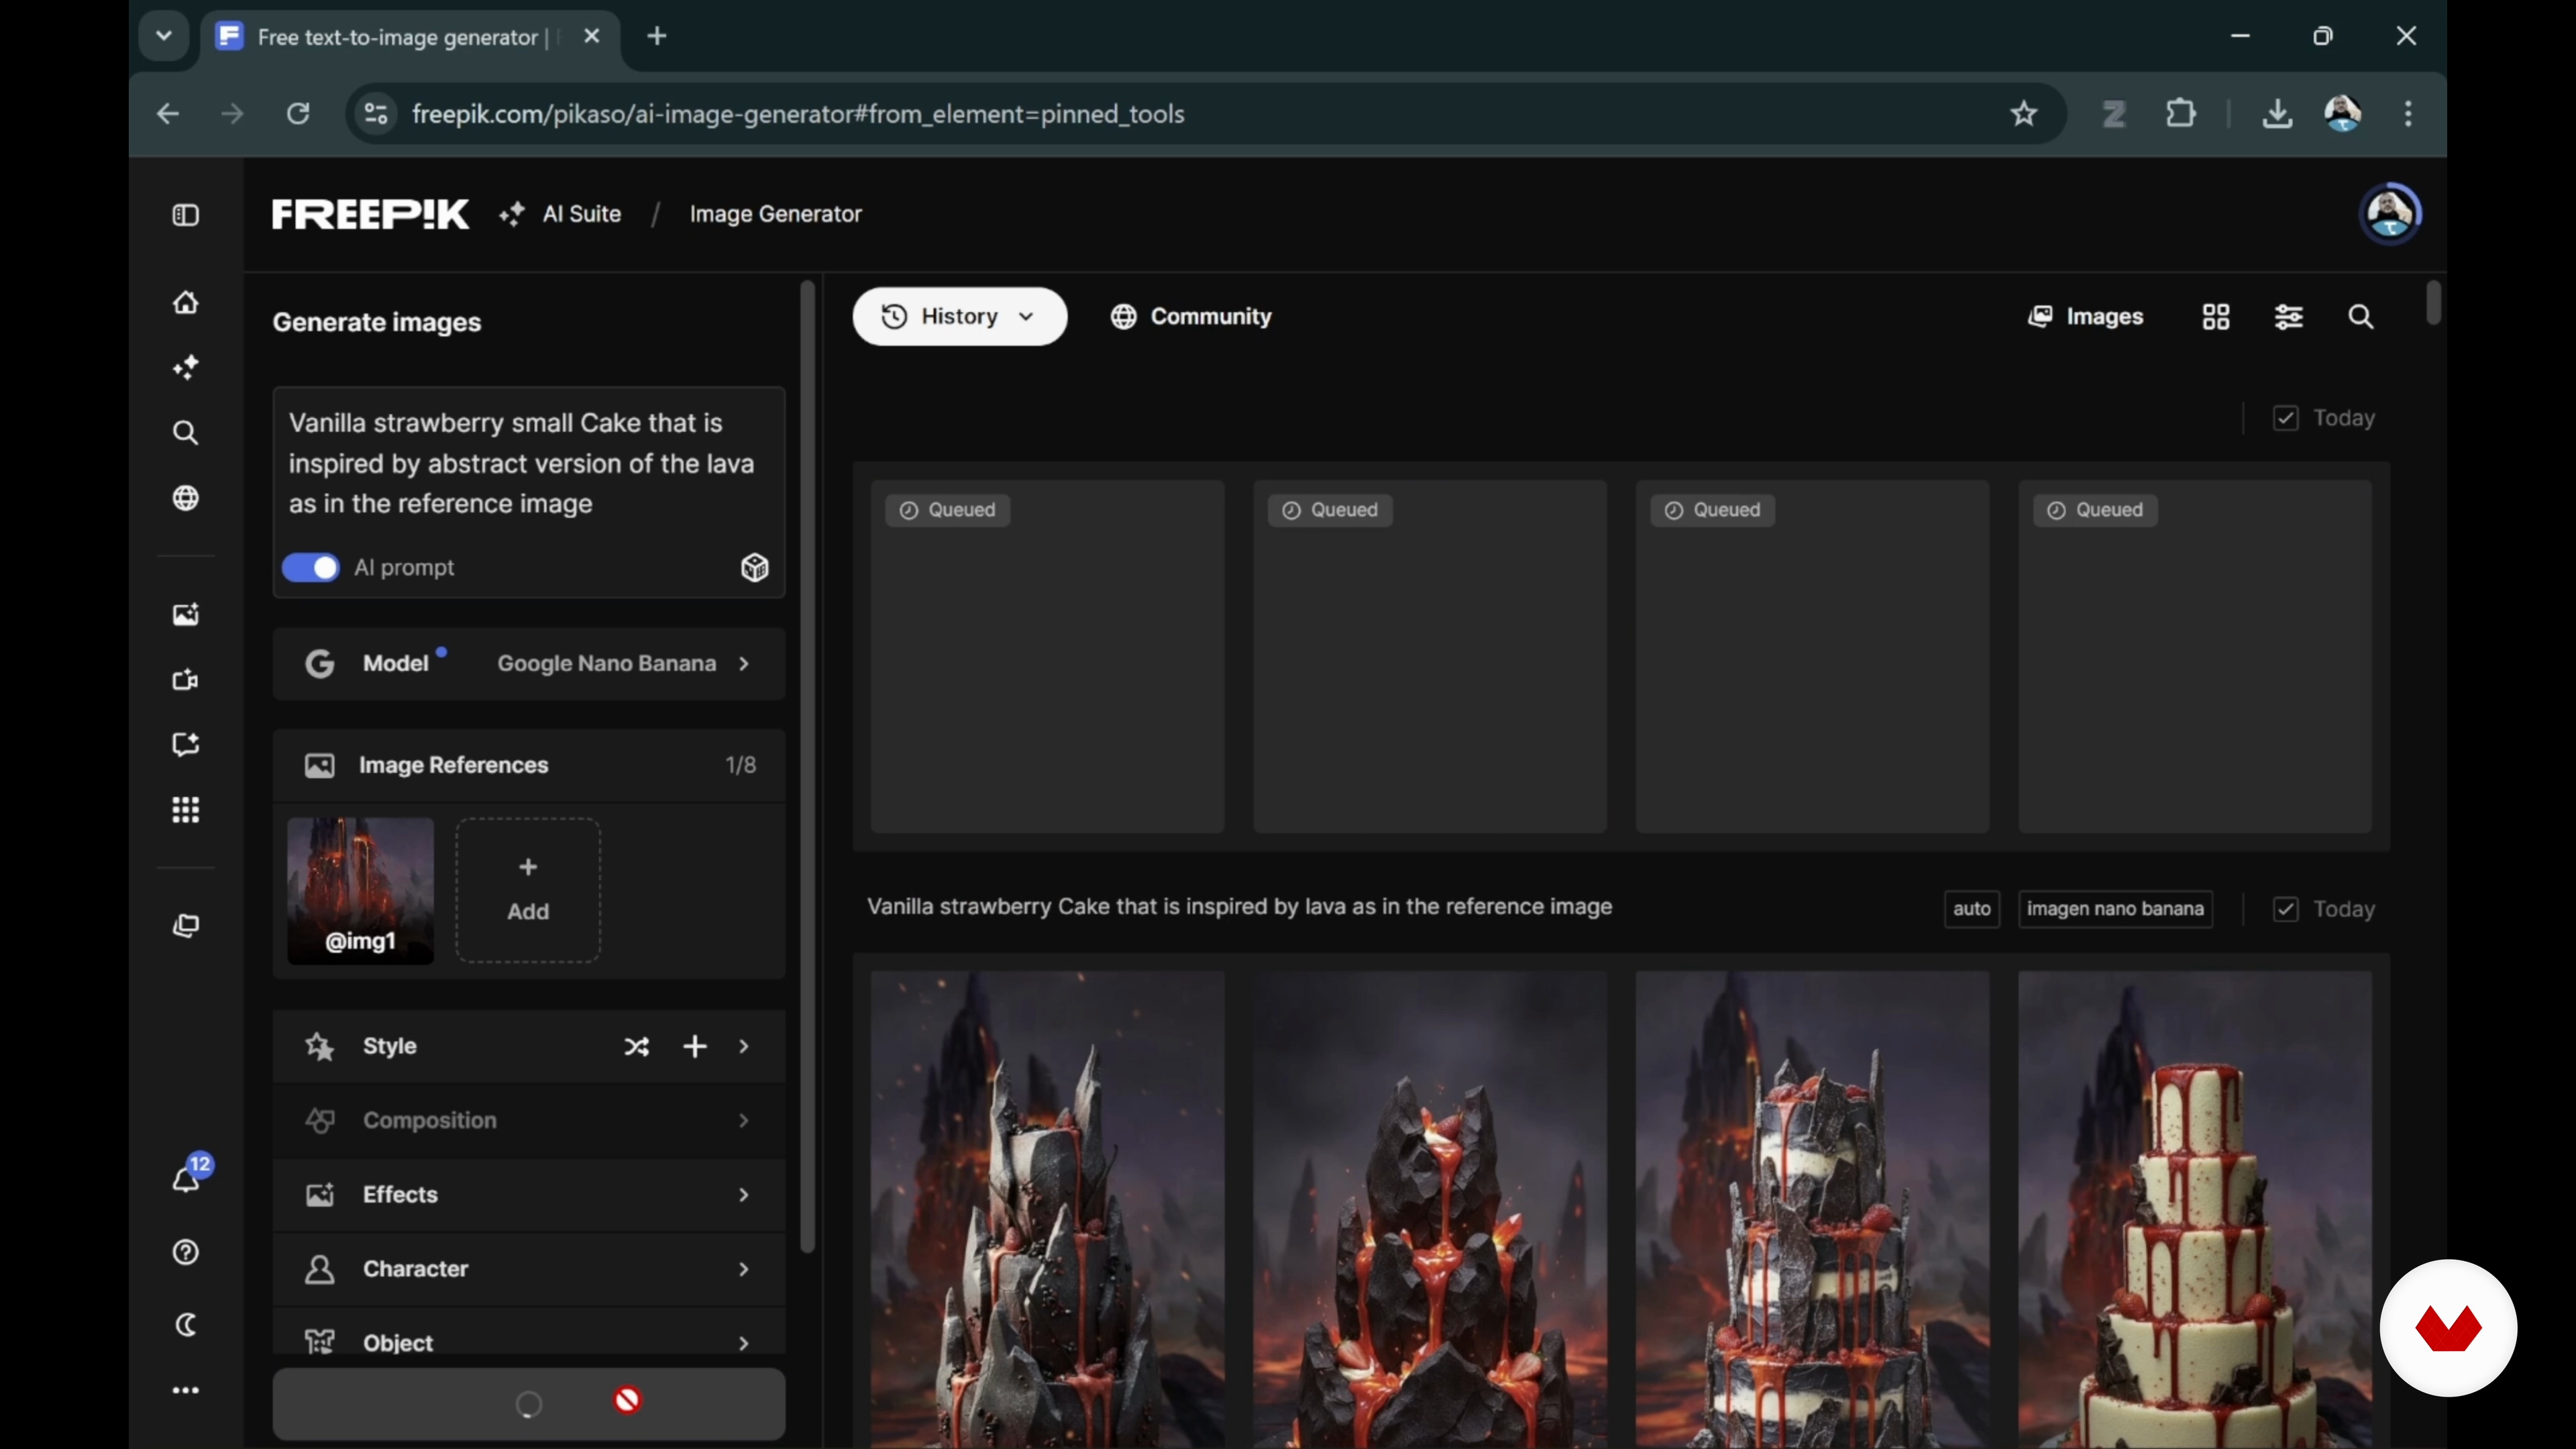Select the @img1 reference thumbnail
2576x1449 pixels.
point(361,890)
